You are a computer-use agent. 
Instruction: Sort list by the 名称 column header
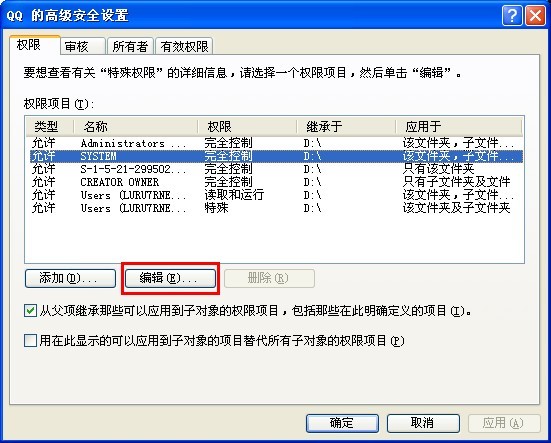[x=136, y=126]
